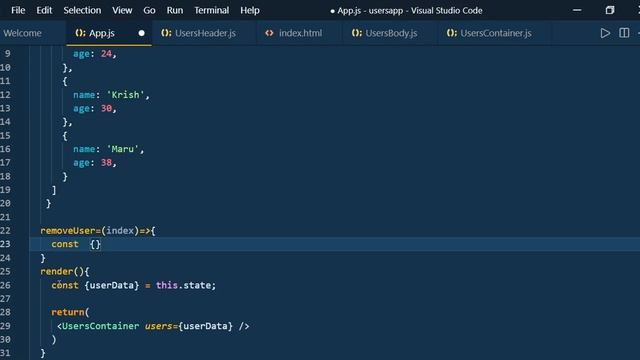Click line number 25 in the gutter
Image resolution: width=640 pixels, height=360 pixels.
click(5, 271)
